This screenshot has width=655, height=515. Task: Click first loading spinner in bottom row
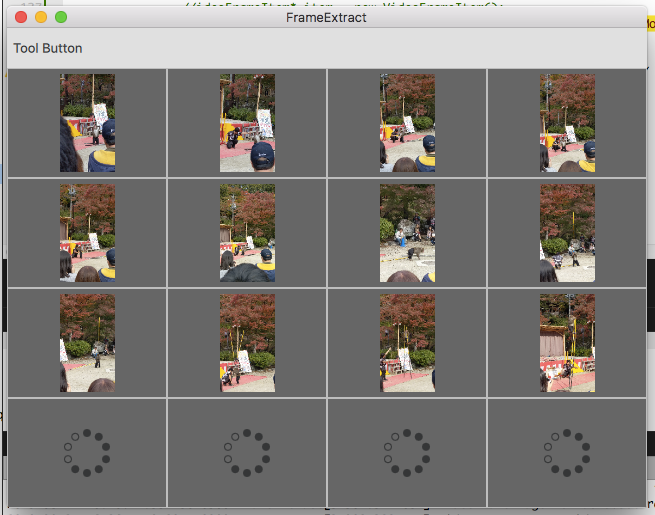pos(87,453)
